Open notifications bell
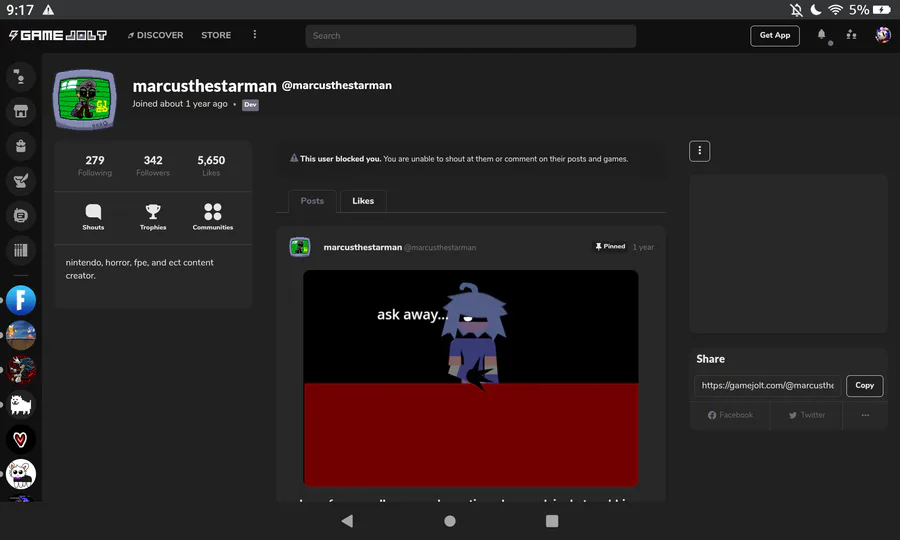 (x=821, y=35)
